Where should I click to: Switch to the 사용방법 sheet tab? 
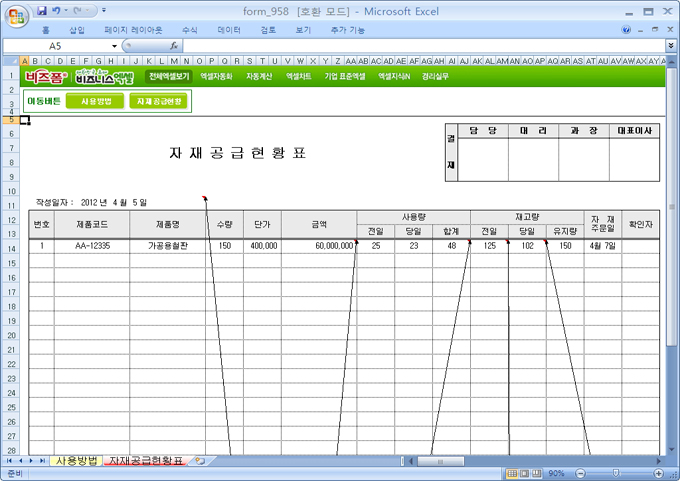[76, 461]
